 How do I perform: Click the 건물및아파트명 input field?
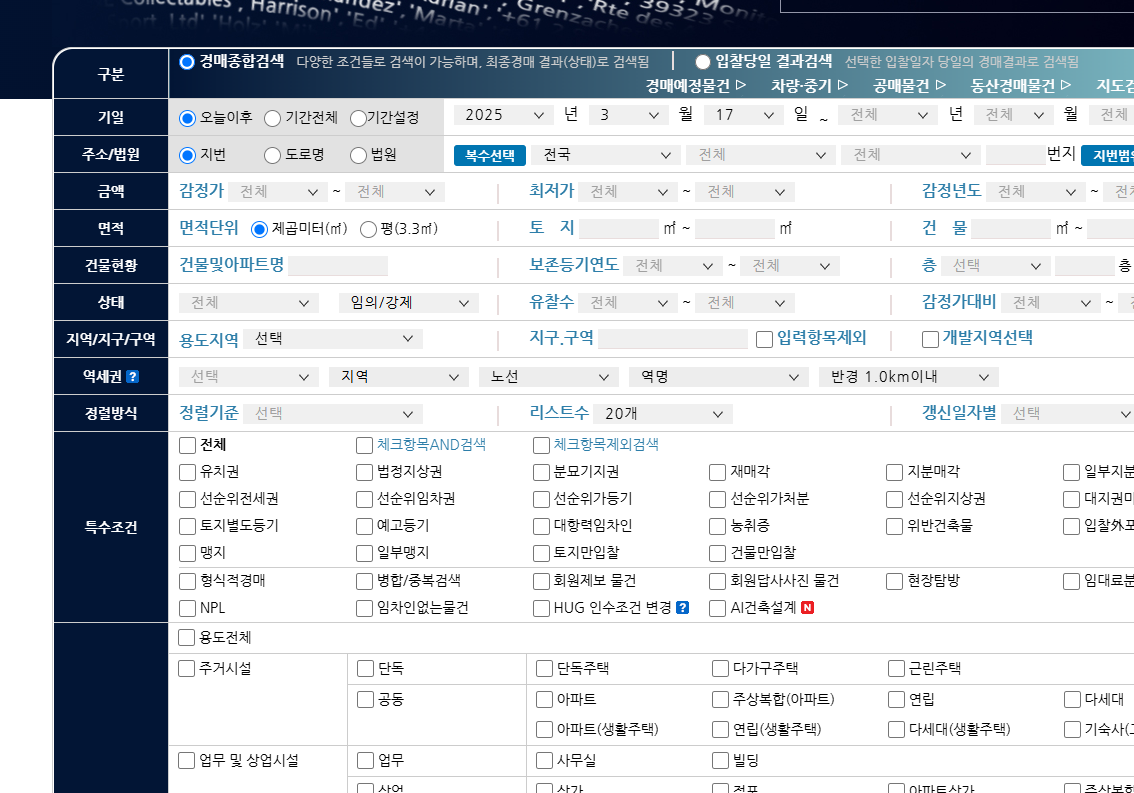pos(338,266)
